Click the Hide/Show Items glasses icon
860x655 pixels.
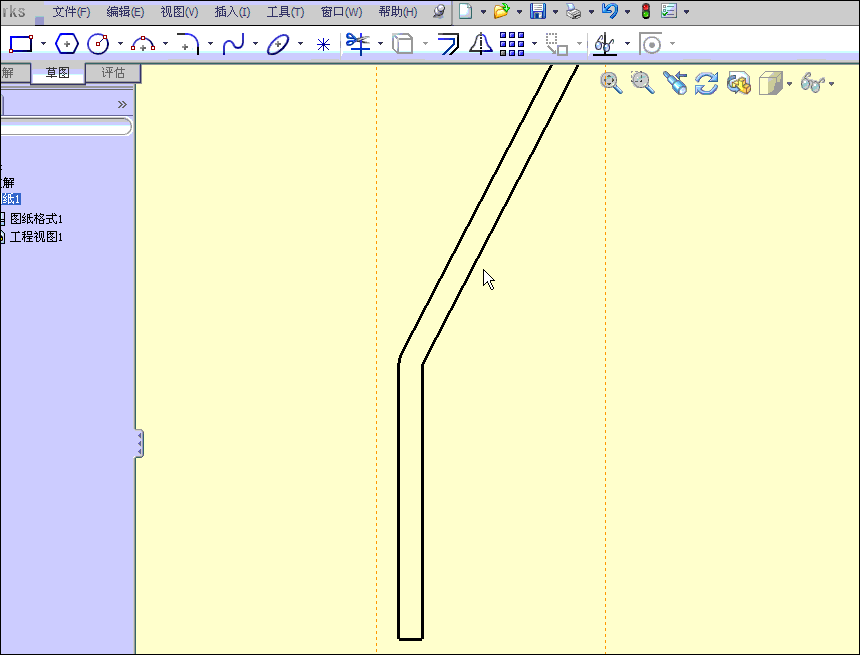point(813,83)
